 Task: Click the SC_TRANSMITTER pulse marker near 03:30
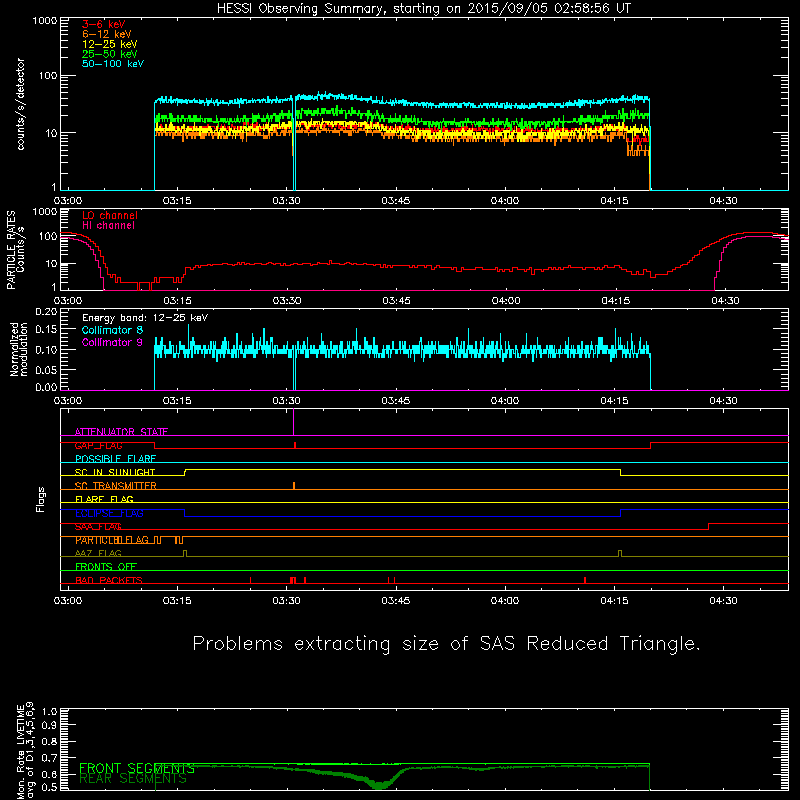point(294,486)
